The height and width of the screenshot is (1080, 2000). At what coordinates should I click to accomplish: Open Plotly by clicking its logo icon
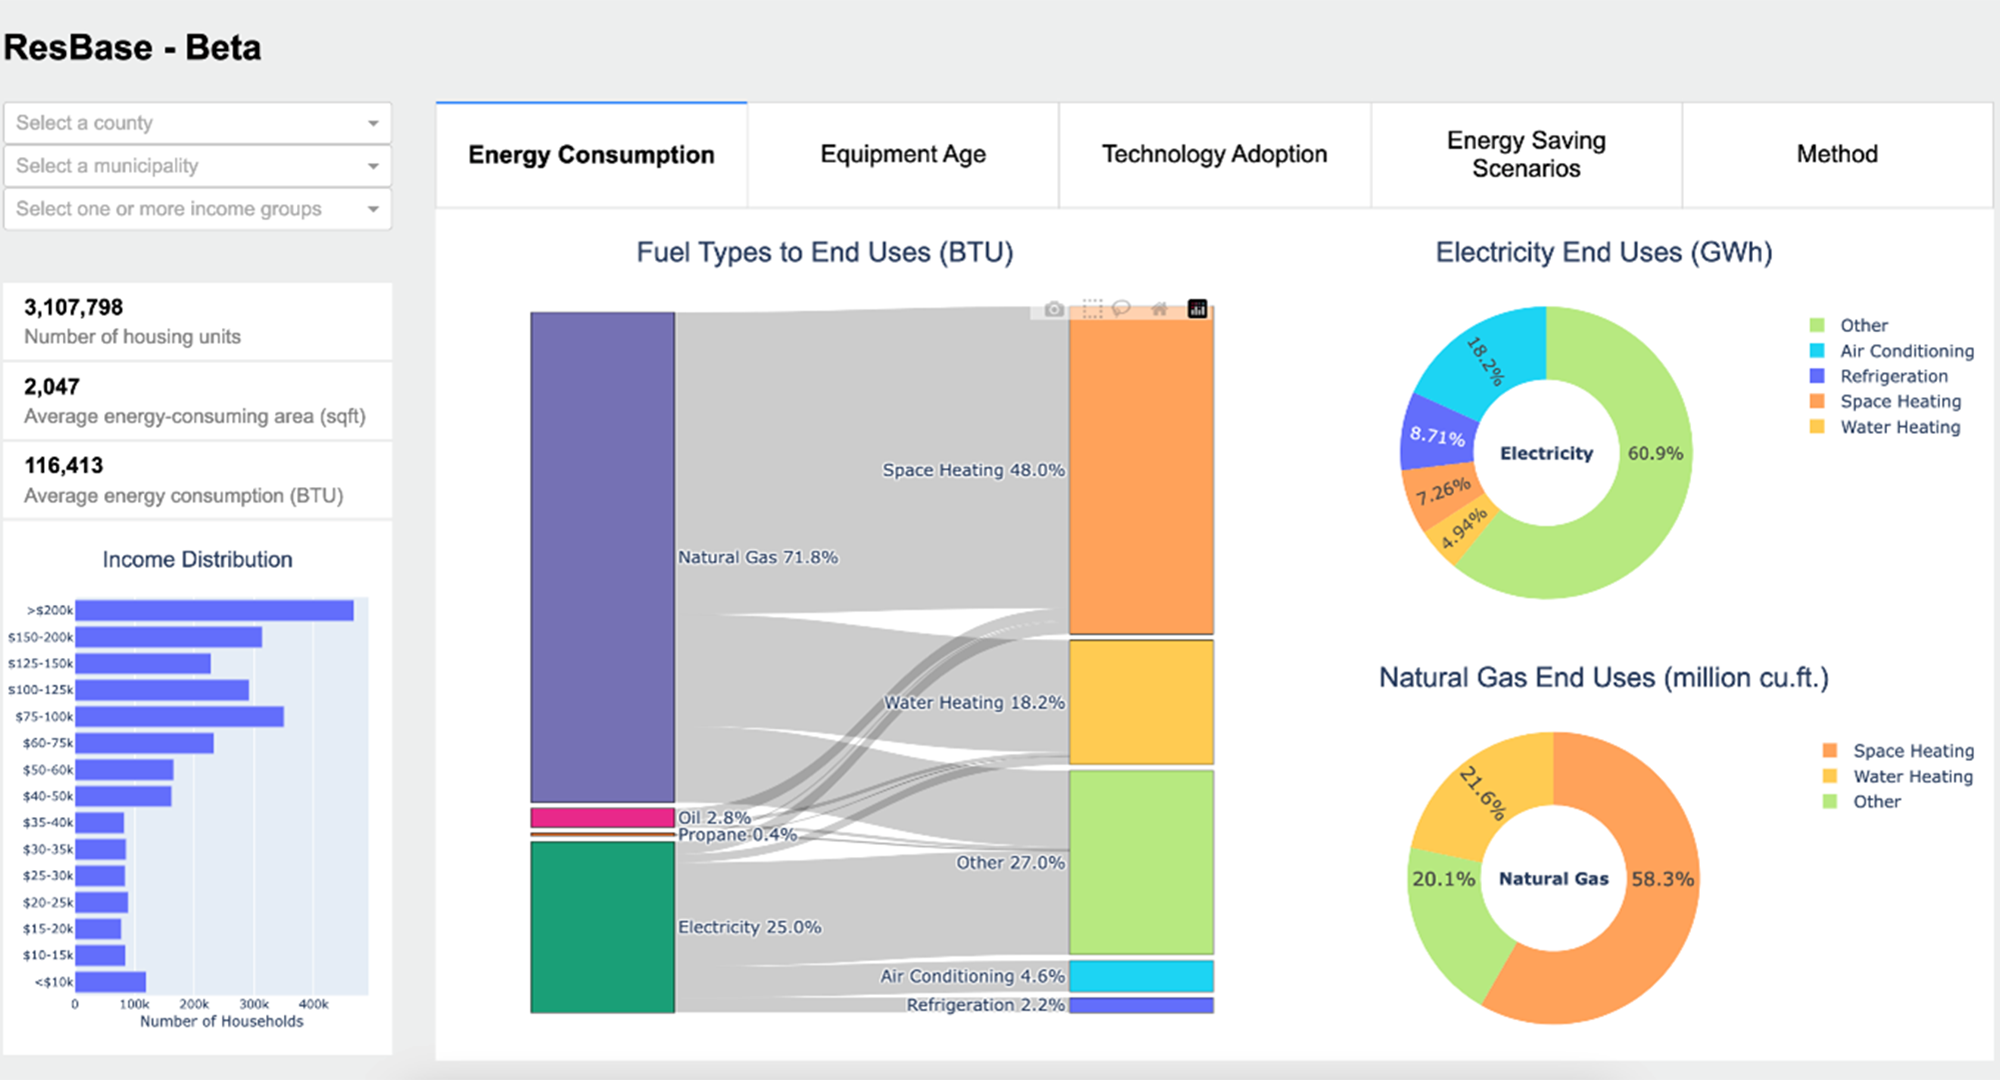(1197, 309)
